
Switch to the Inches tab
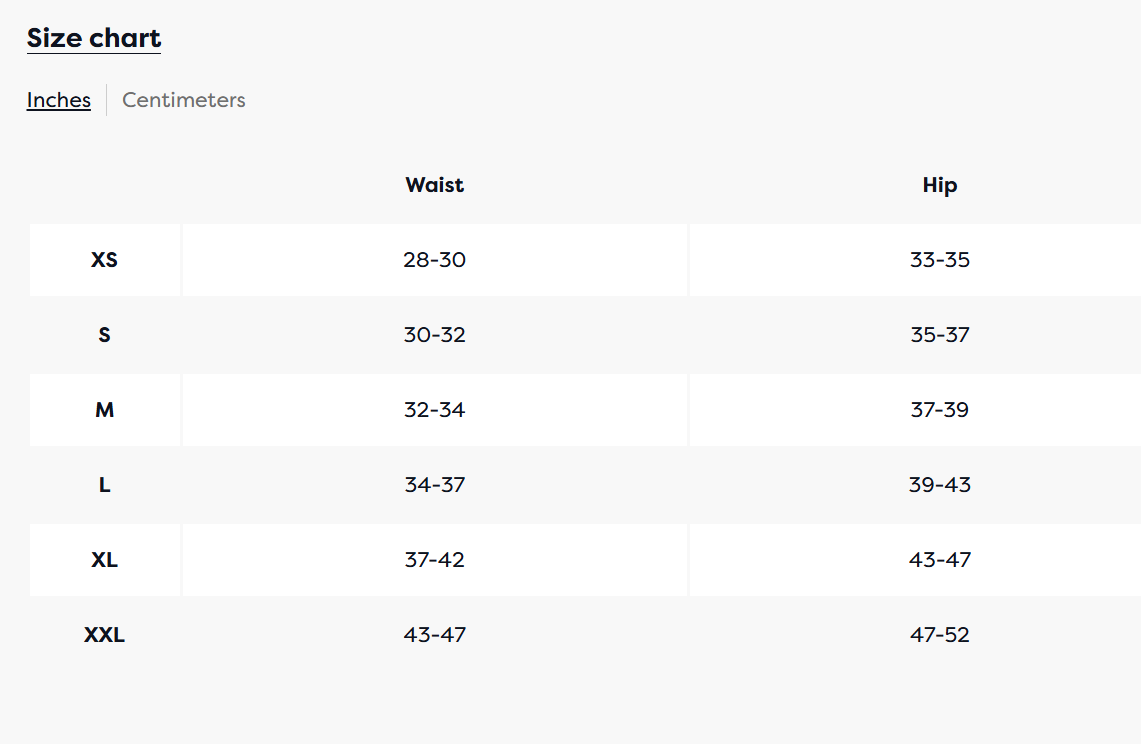click(58, 100)
